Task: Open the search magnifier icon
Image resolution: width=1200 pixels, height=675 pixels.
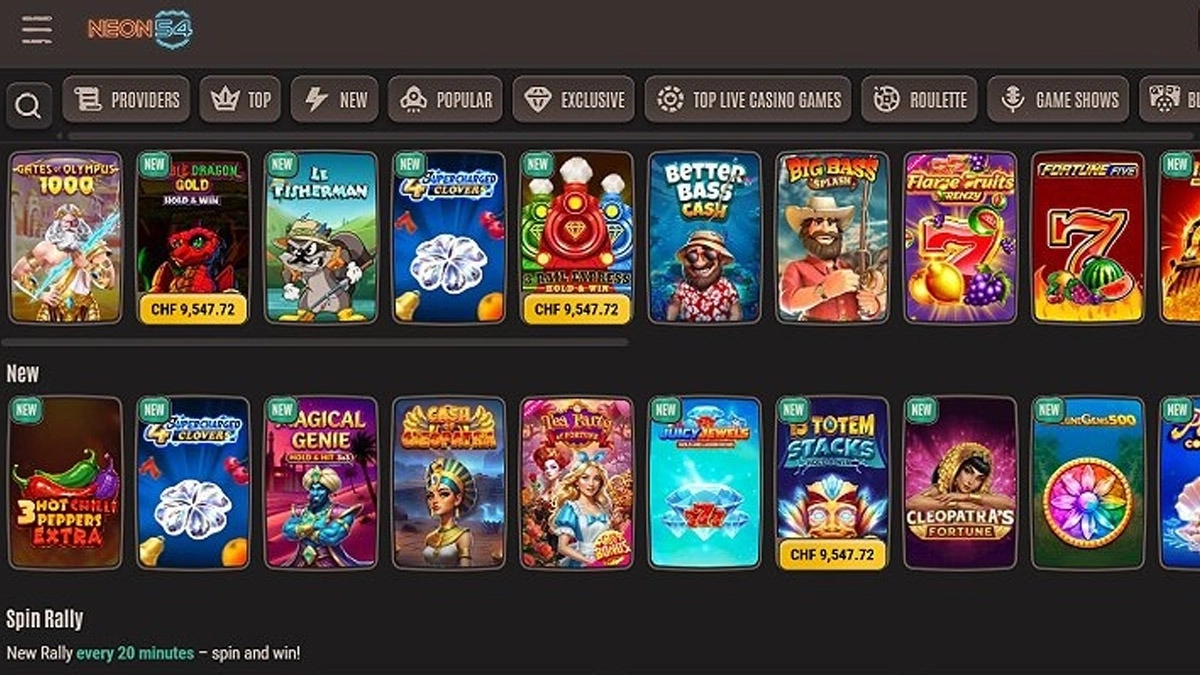Action: (29, 105)
